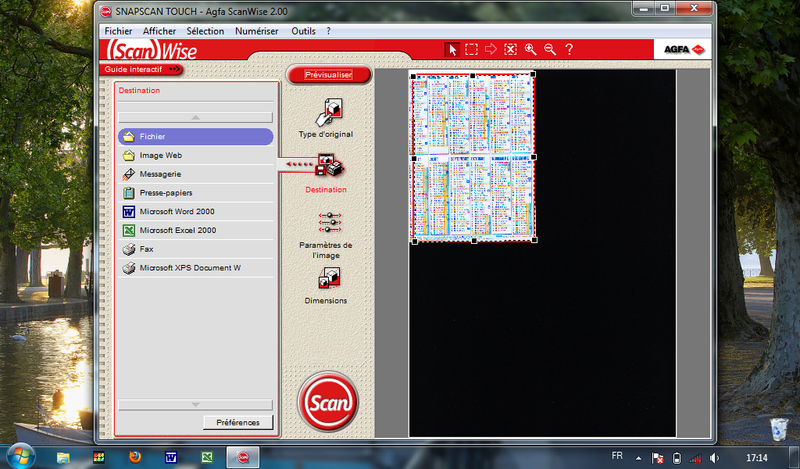Click the big red Scan button
Image resolution: width=800 pixels, height=469 pixels.
(328, 402)
